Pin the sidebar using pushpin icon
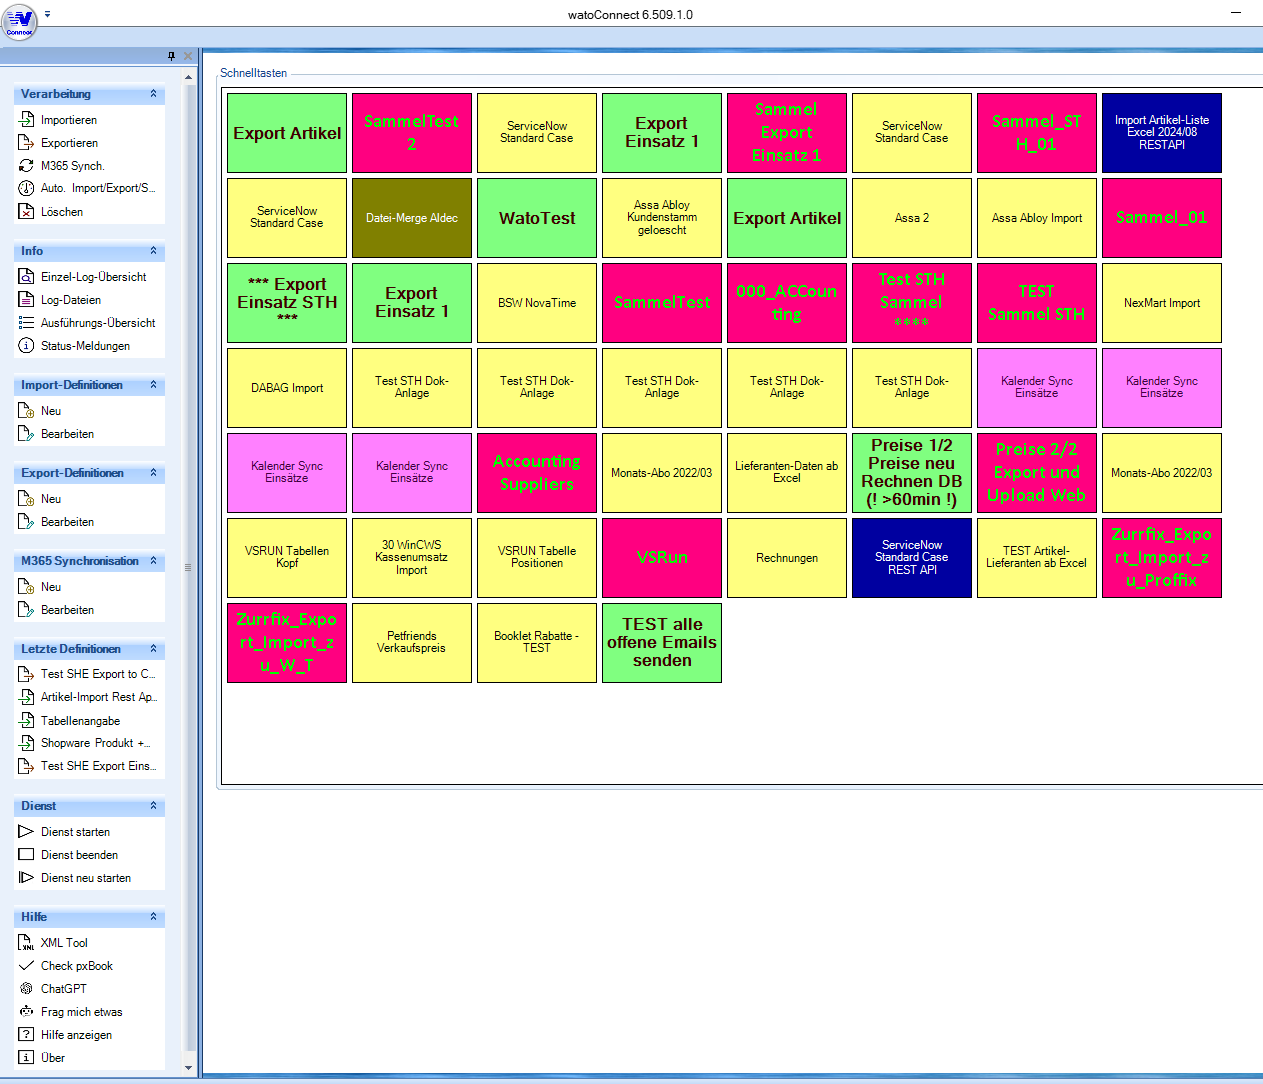The width and height of the screenshot is (1263, 1084). point(172,56)
